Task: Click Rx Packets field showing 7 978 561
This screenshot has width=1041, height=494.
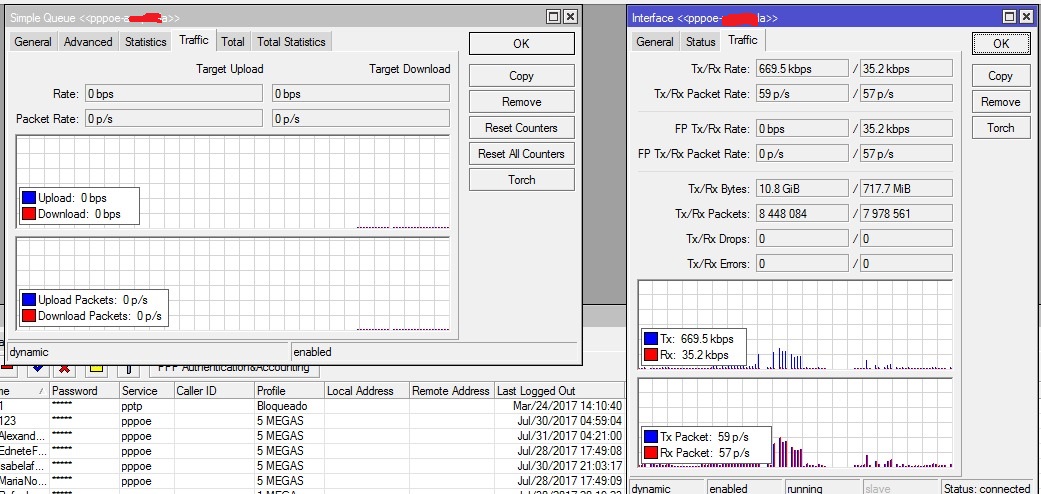Action: click(x=906, y=214)
